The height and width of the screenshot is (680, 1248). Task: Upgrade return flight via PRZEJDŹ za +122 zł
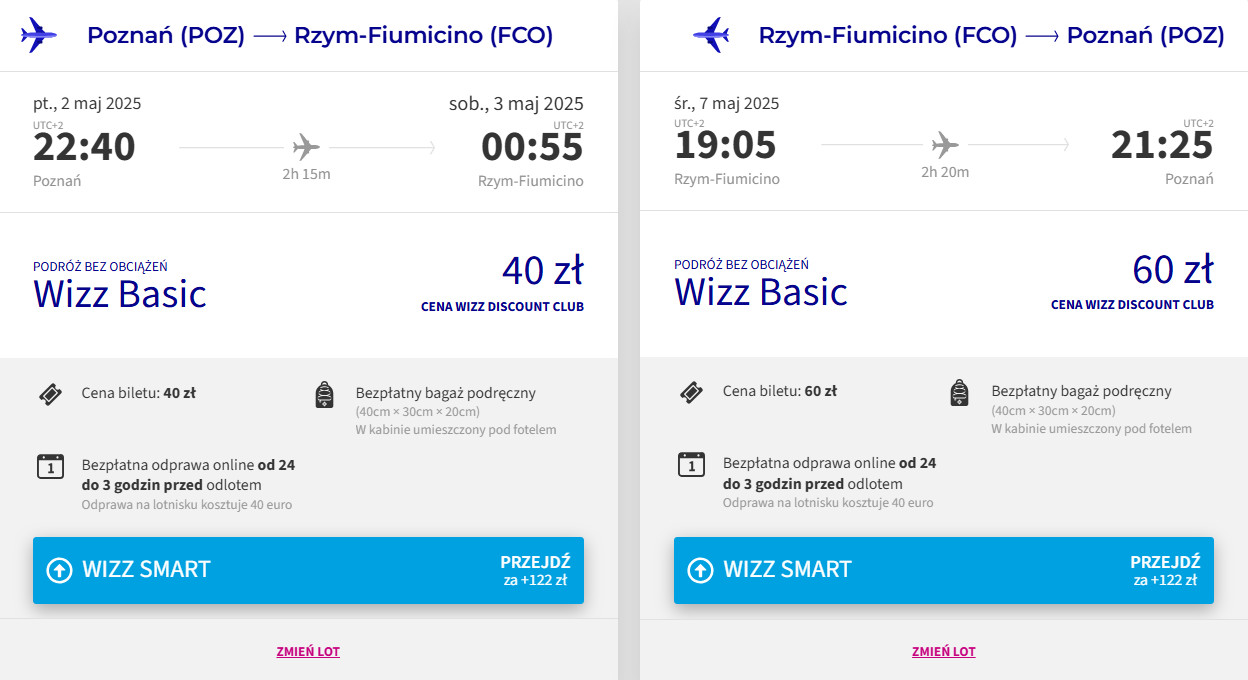pyautogui.click(x=1164, y=570)
